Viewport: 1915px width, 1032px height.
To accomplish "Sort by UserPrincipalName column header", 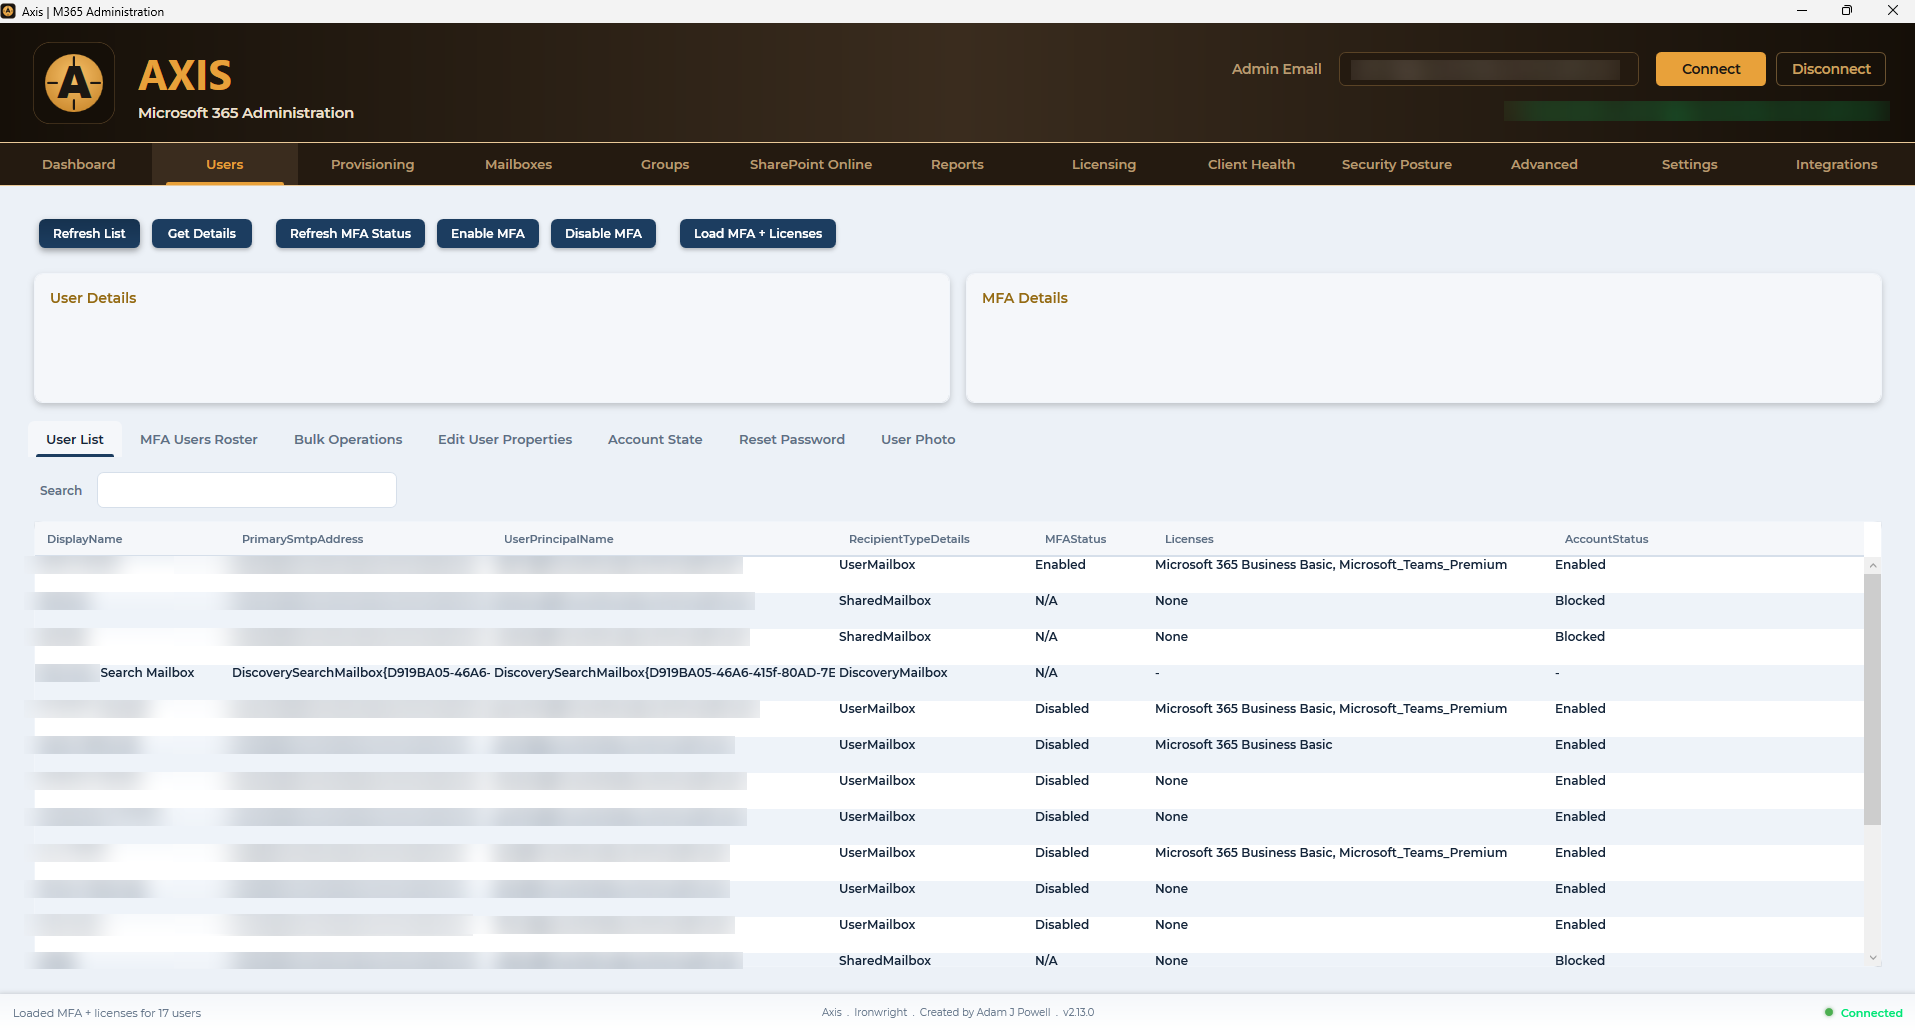I will (x=559, y=539).
